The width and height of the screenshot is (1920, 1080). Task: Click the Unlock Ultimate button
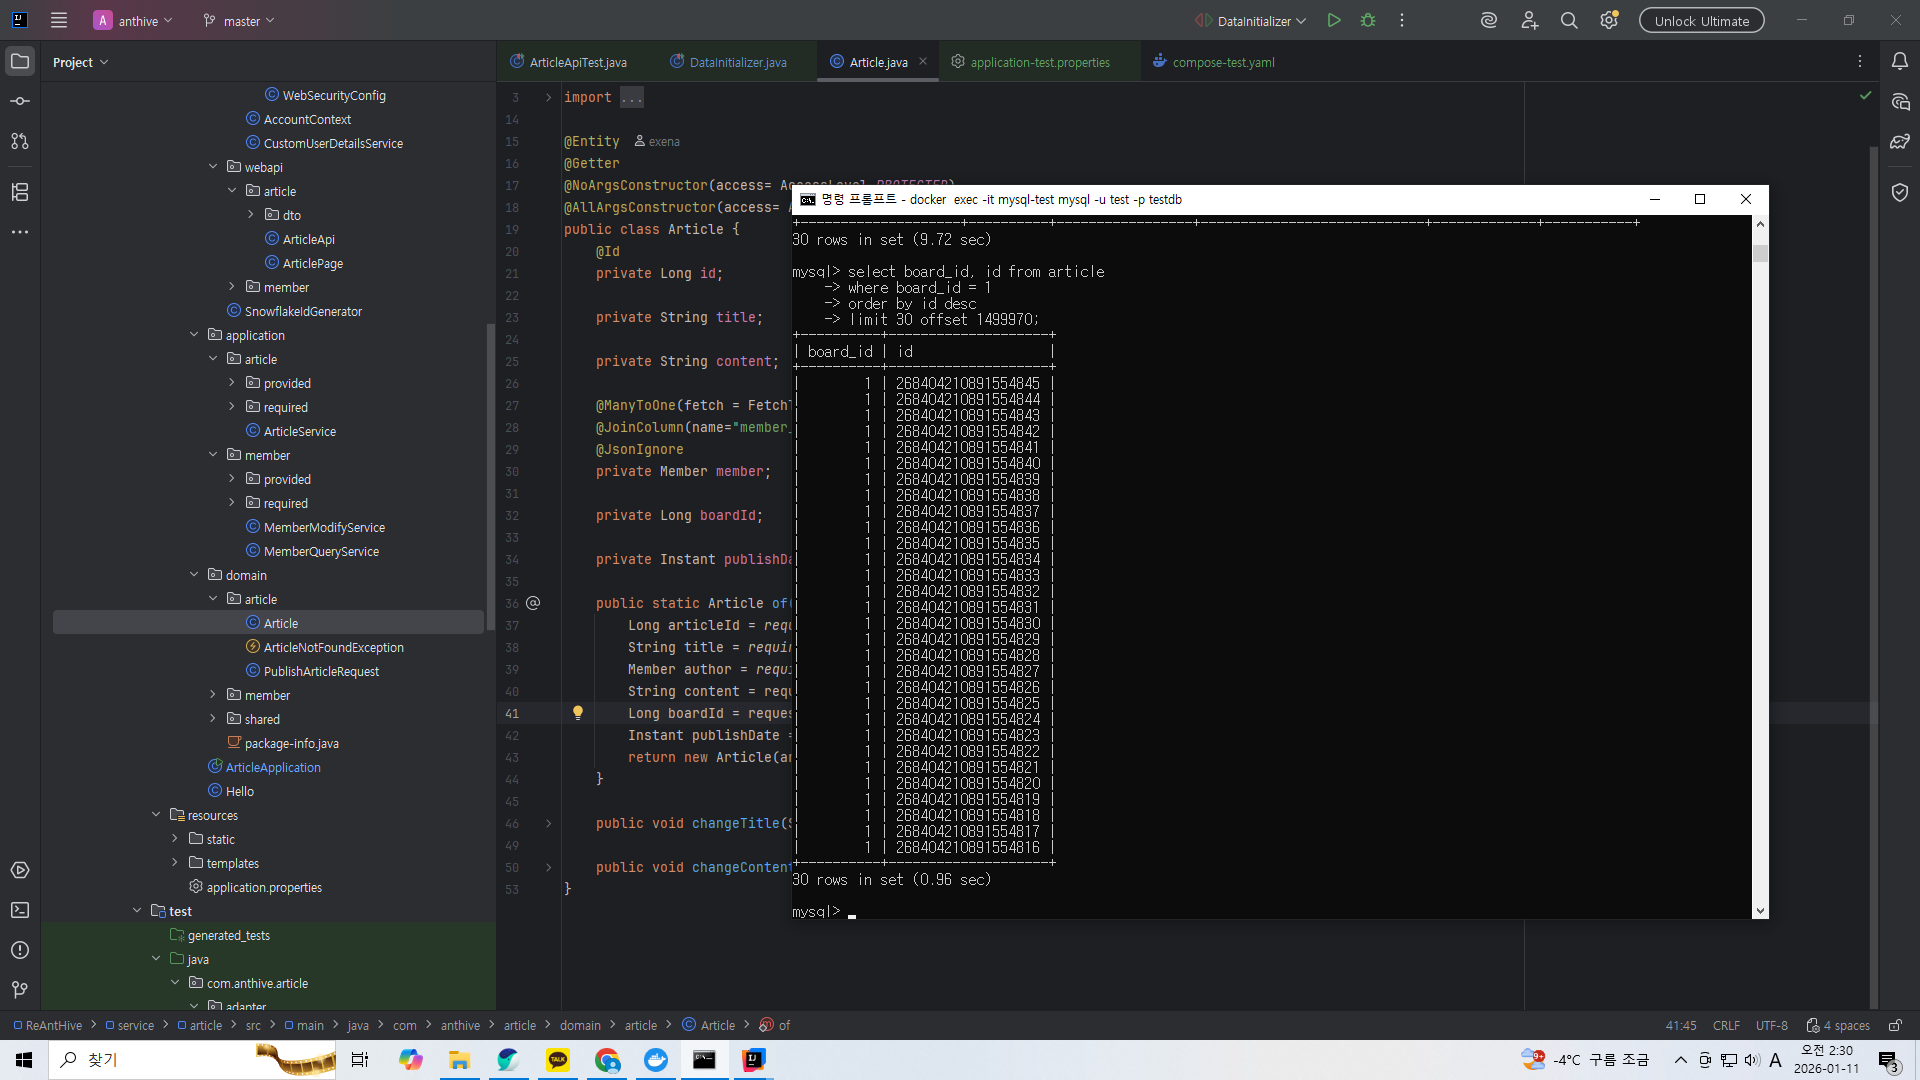[1701, 20]
